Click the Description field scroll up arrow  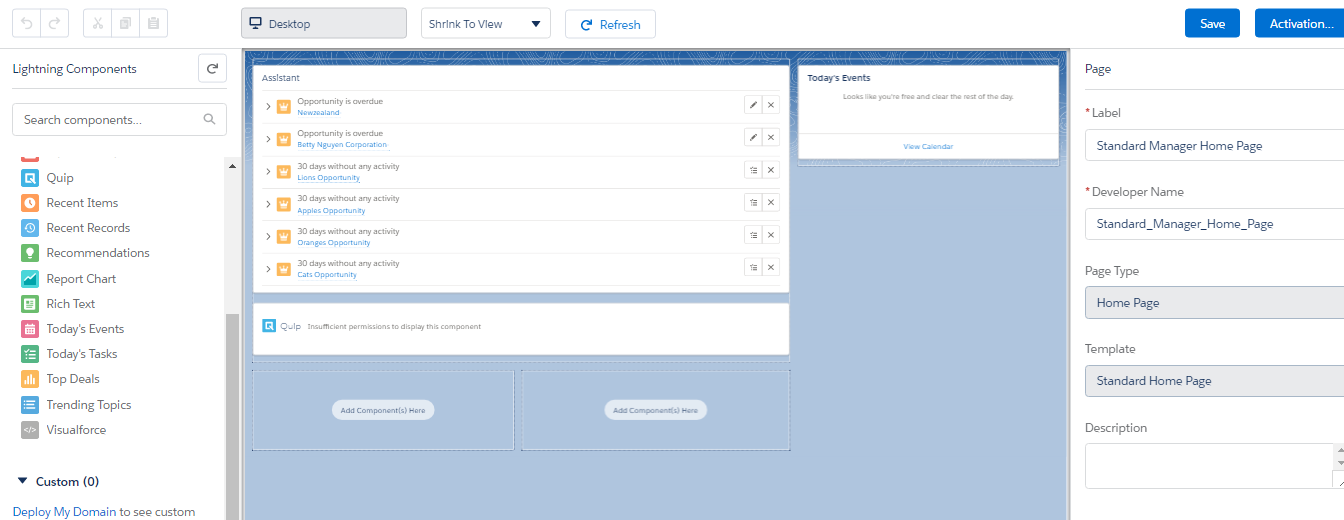pyautogui.click(x=1339, y=452)
